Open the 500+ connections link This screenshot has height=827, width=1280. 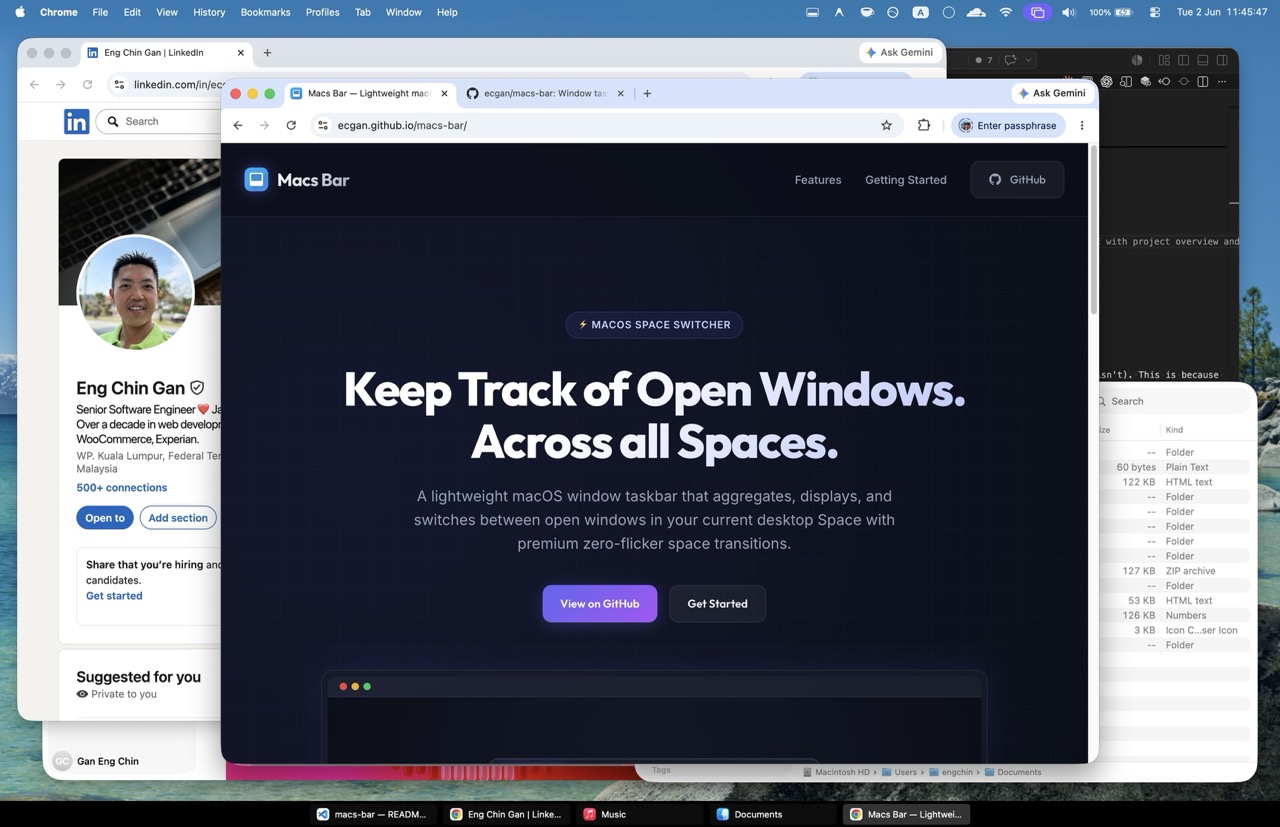coord(121,487)
